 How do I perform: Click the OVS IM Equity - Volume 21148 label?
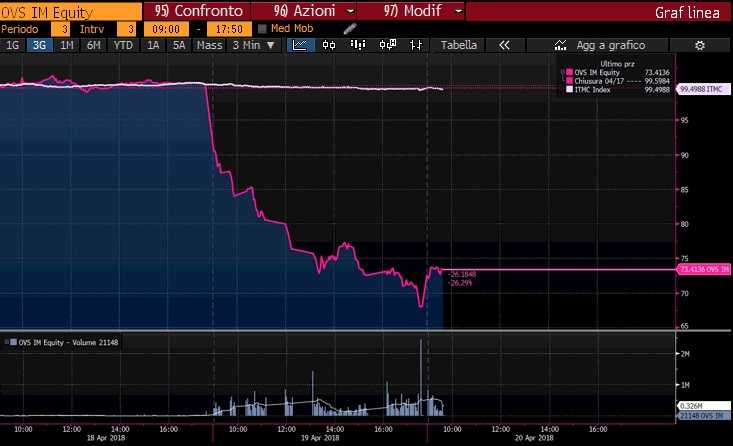point(68,343)
